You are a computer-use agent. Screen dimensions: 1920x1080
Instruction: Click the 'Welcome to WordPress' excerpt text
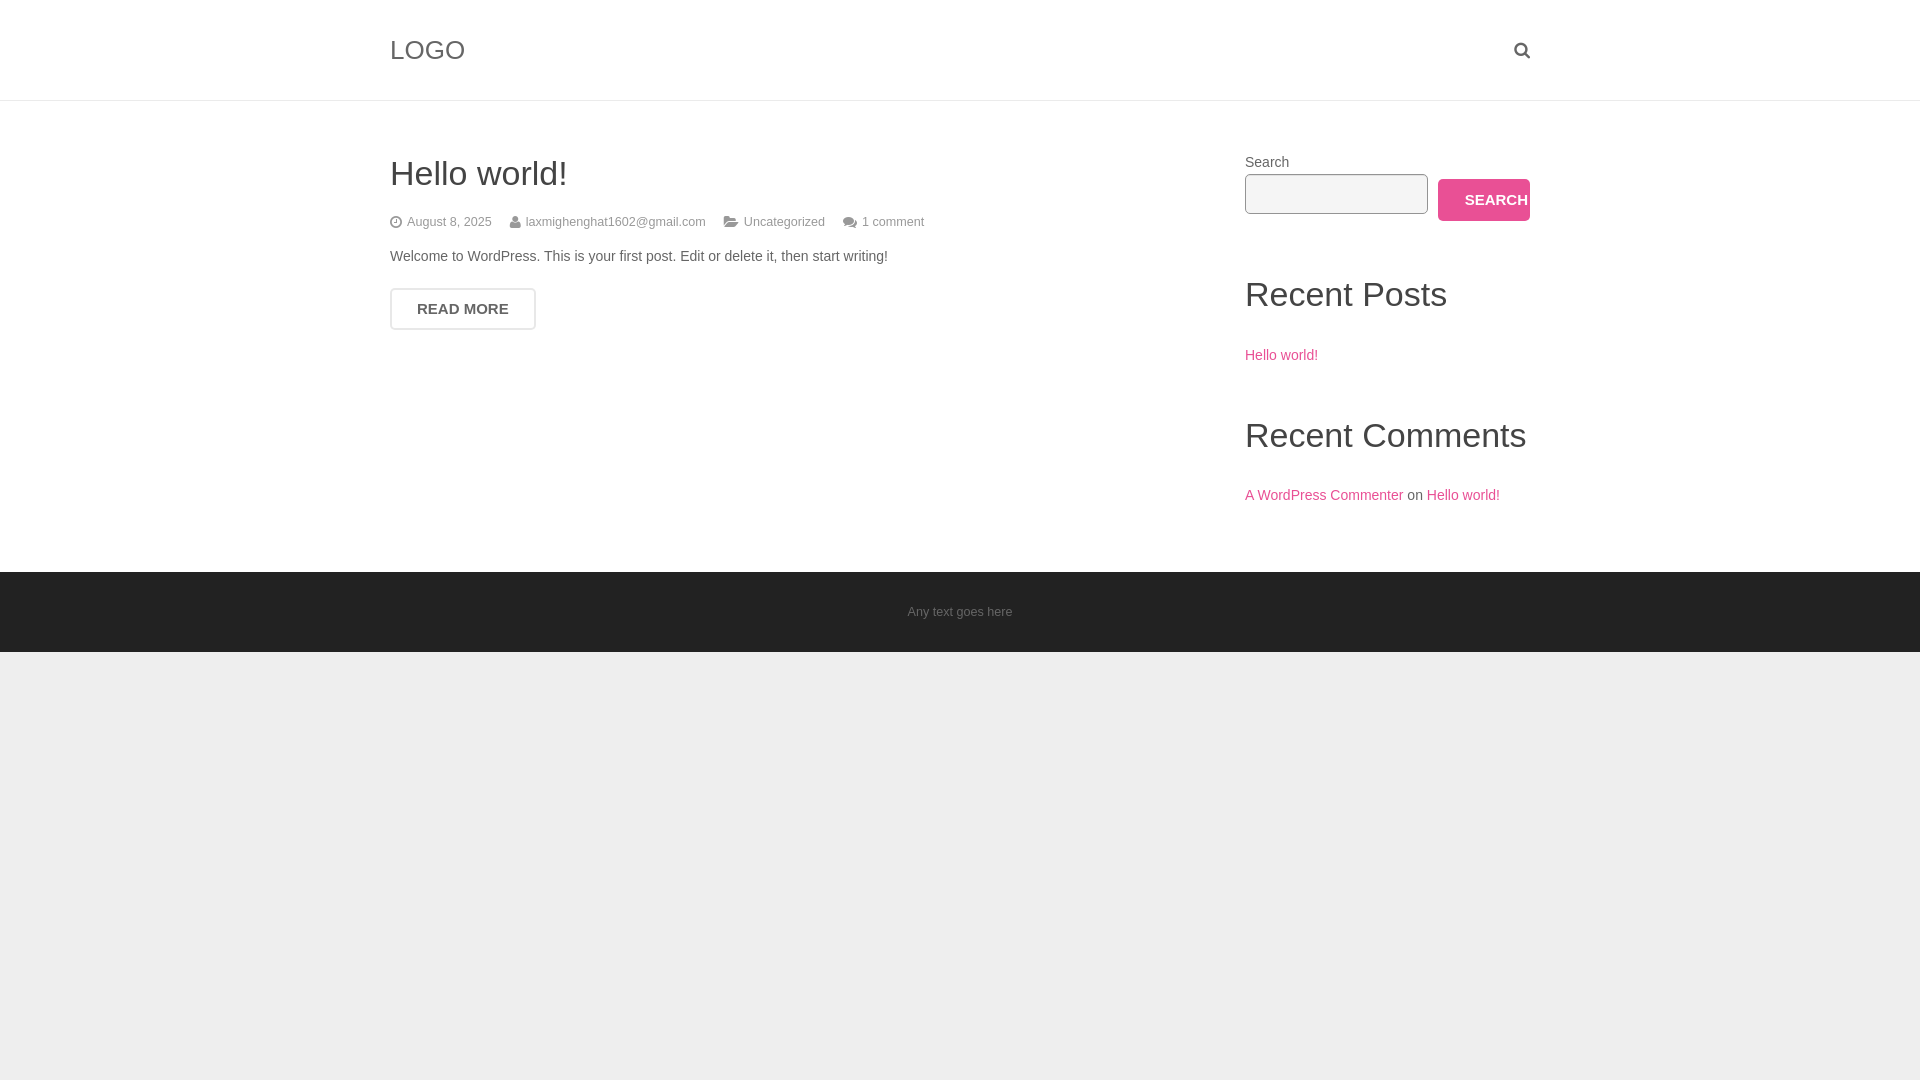coord(639,256)
